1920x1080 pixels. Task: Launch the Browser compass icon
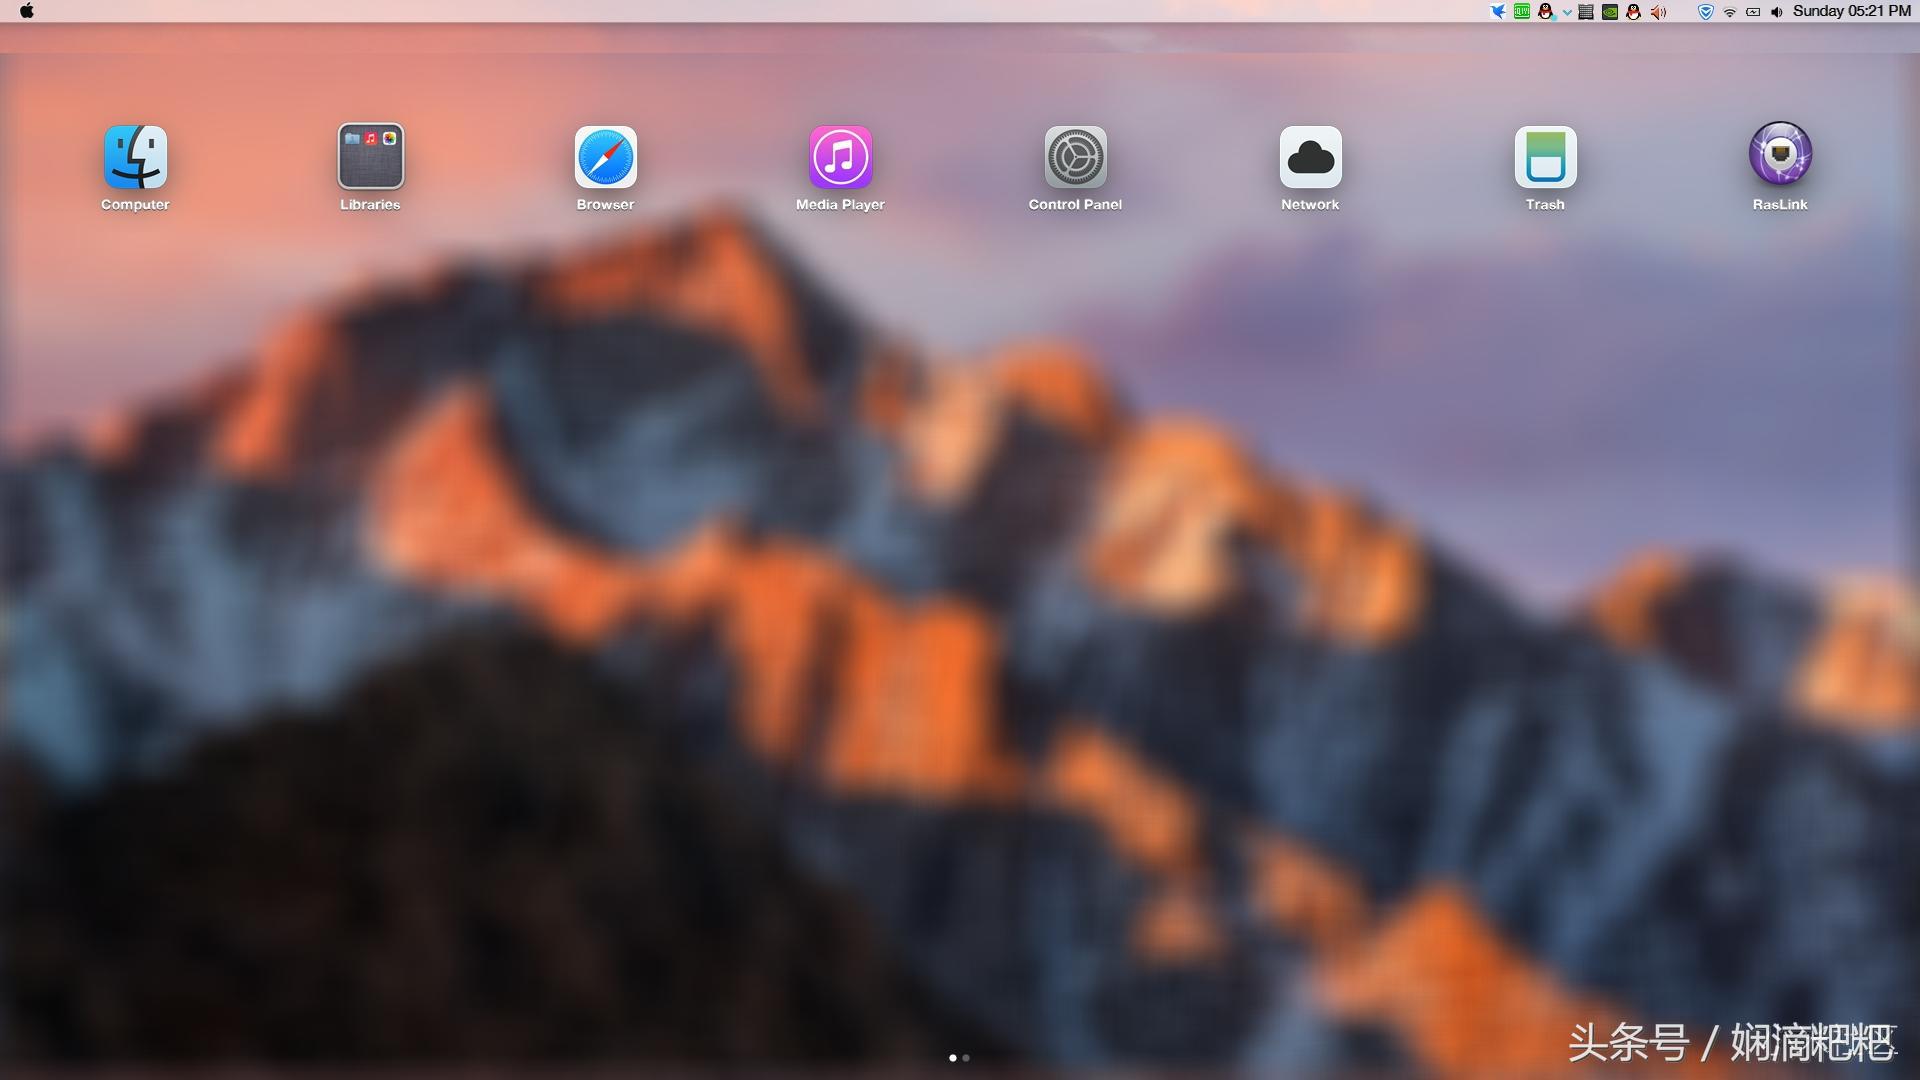click(605, 158)
